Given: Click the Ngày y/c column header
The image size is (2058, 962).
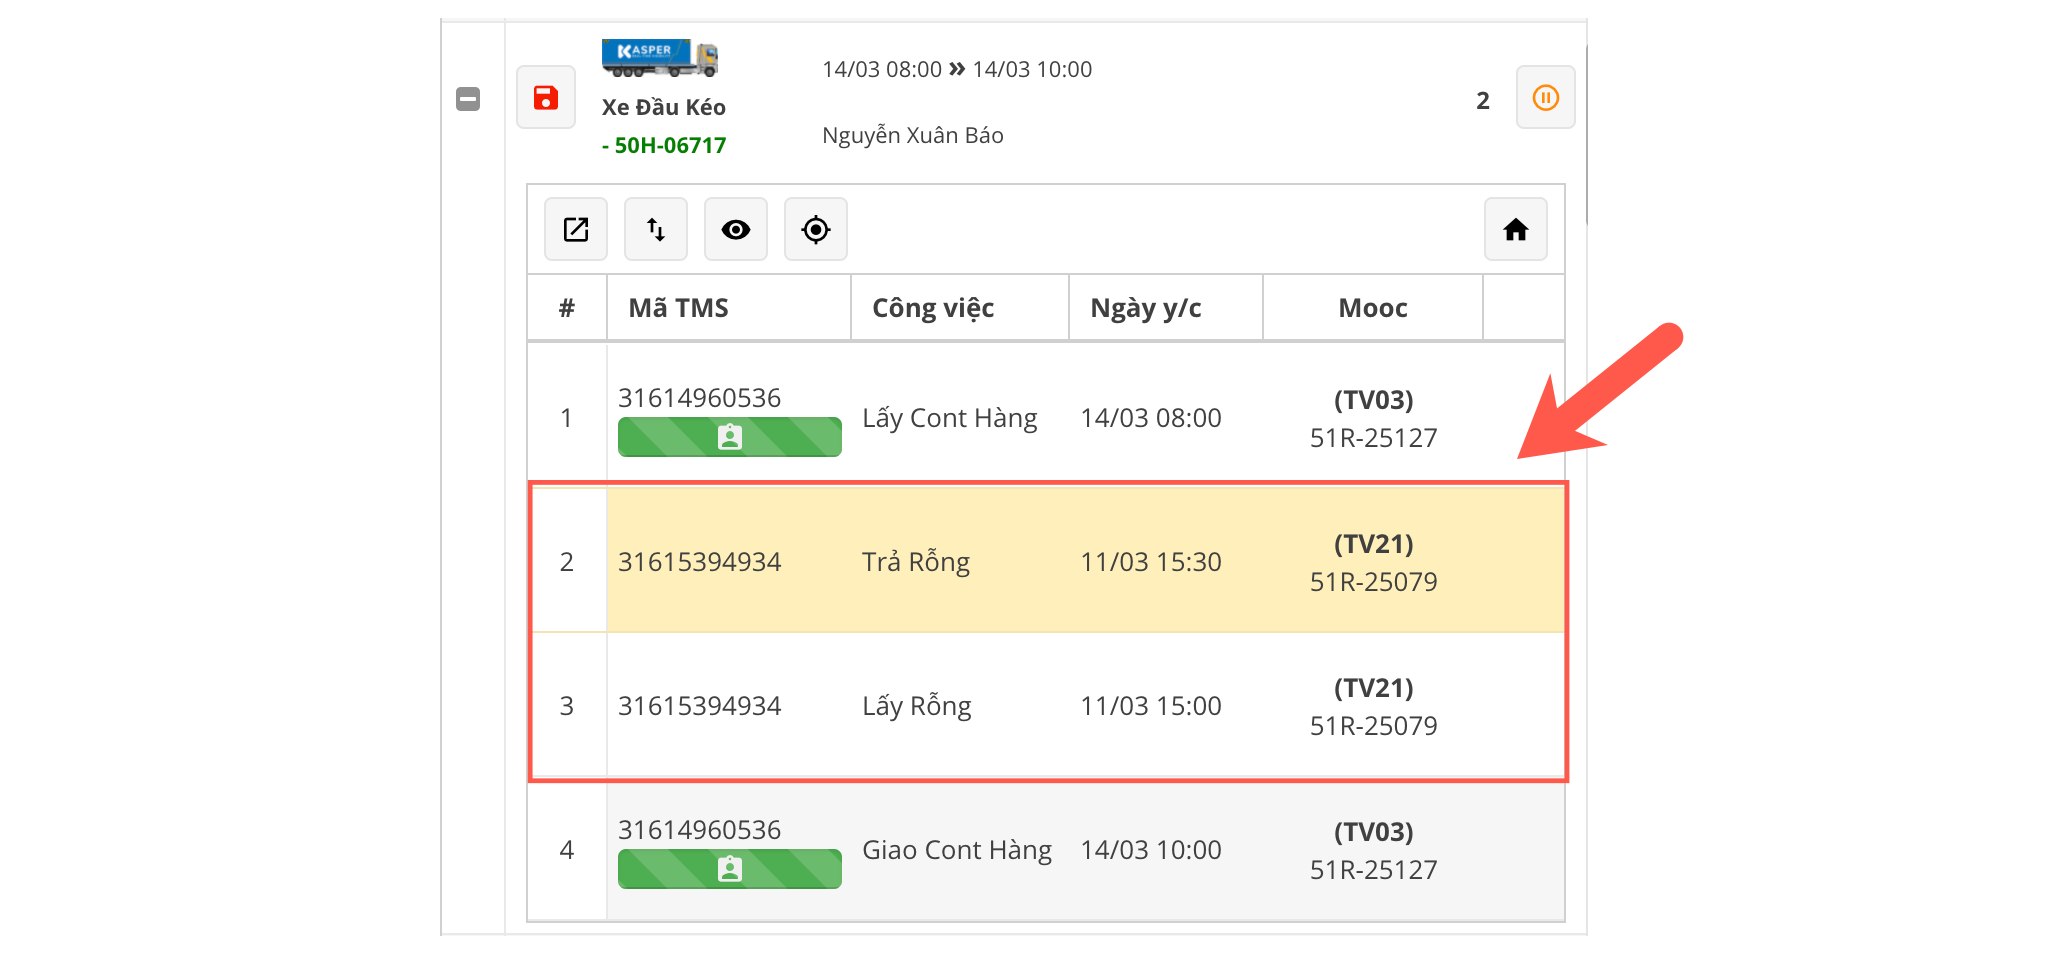Looking at the screenshot, I should [x=1145, y=308].
